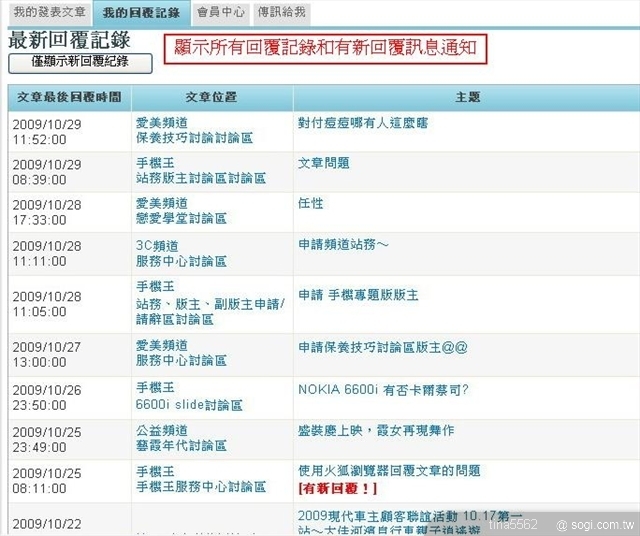Open the 盛裝應上映，霞女再現舞作 topic
This screenshot has height=536, width=640.
pos(376,430)
